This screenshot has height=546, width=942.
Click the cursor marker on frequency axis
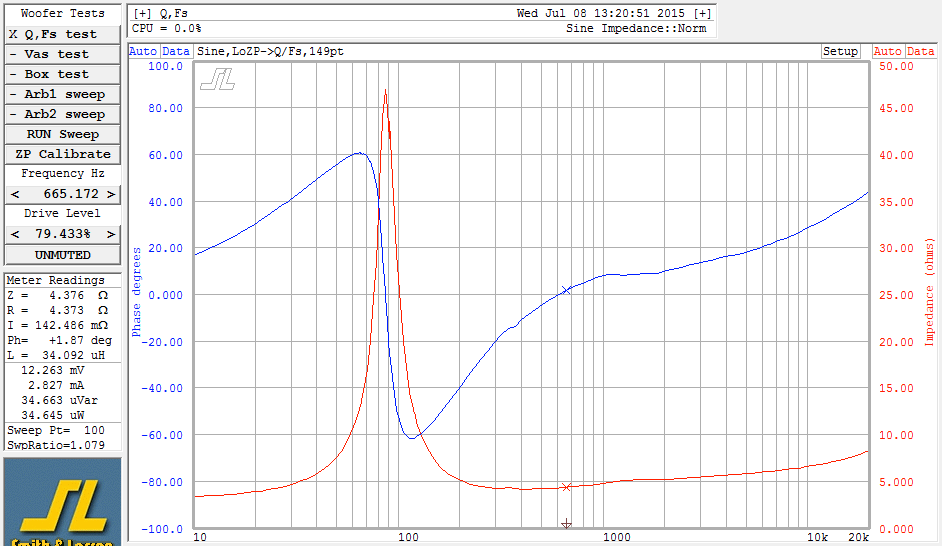(566, 524)
